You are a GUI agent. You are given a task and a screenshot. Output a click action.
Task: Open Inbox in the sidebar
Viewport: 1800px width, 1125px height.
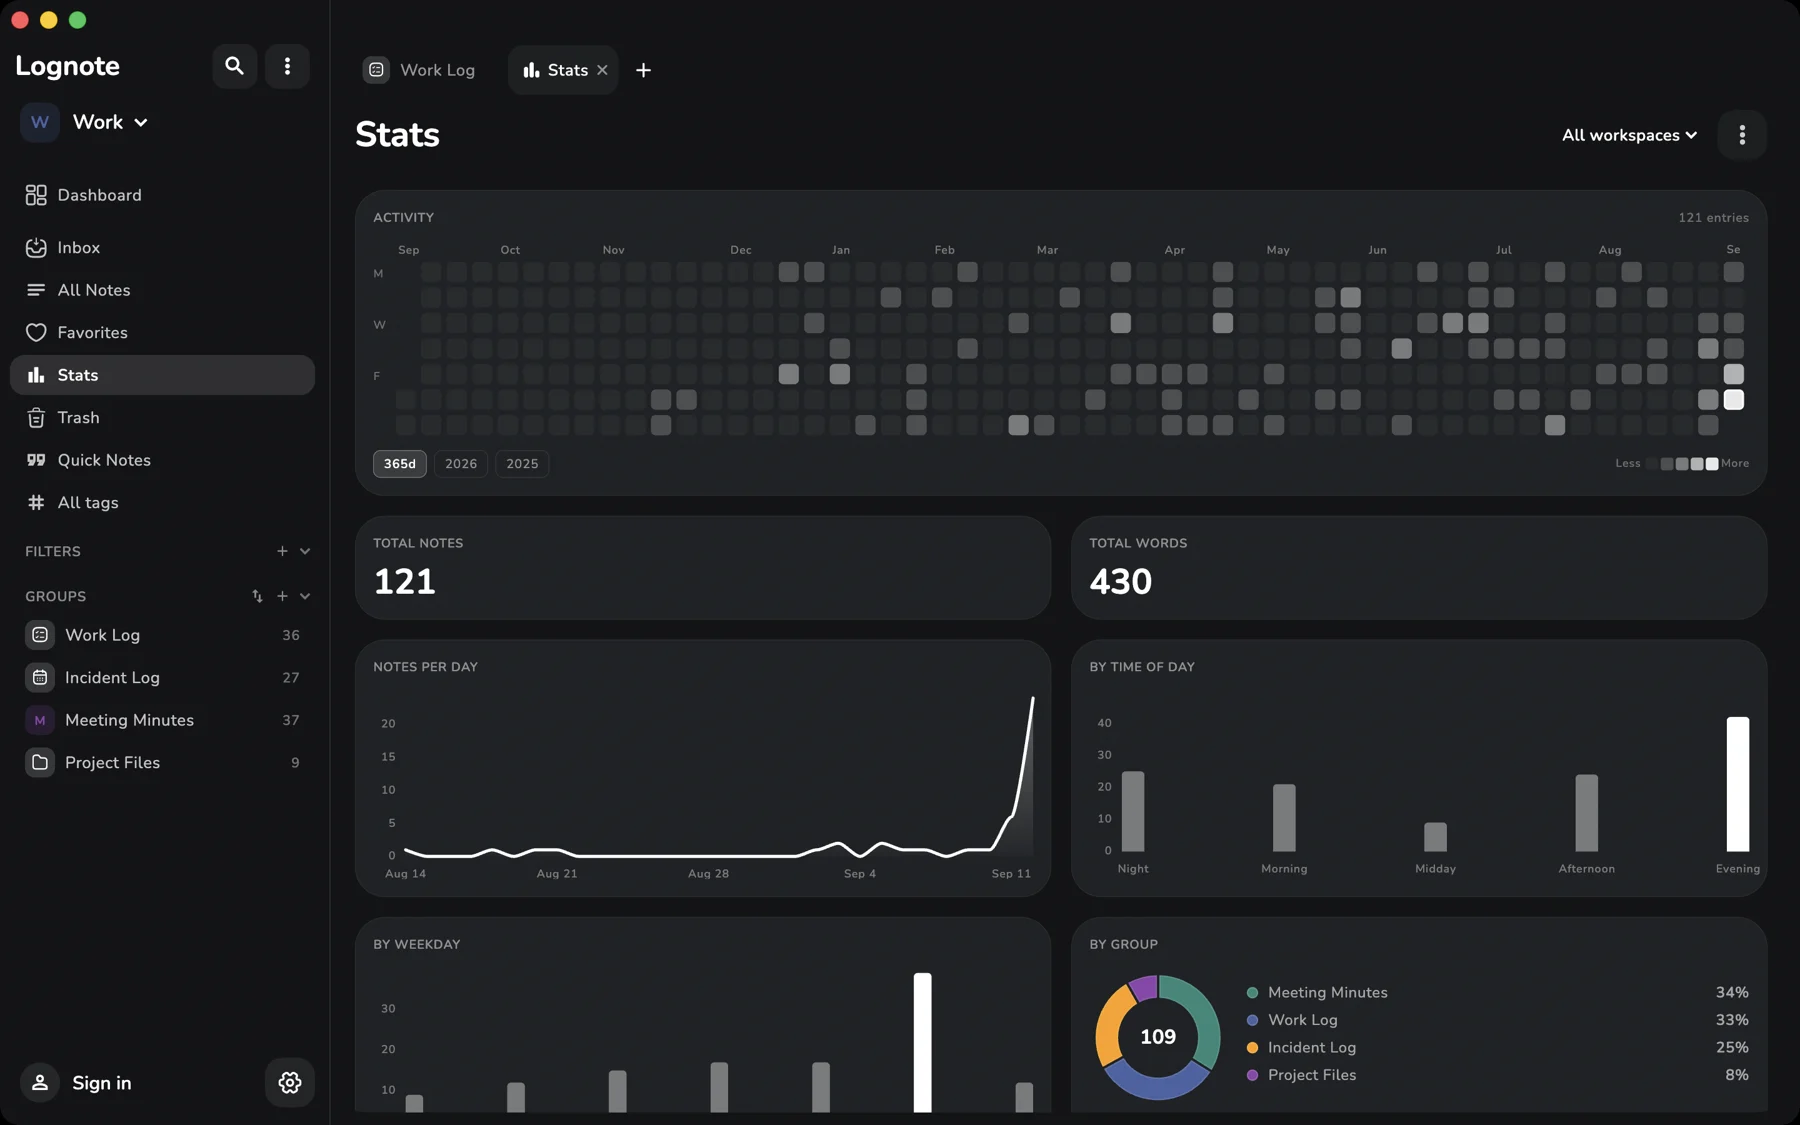point(162,247)
